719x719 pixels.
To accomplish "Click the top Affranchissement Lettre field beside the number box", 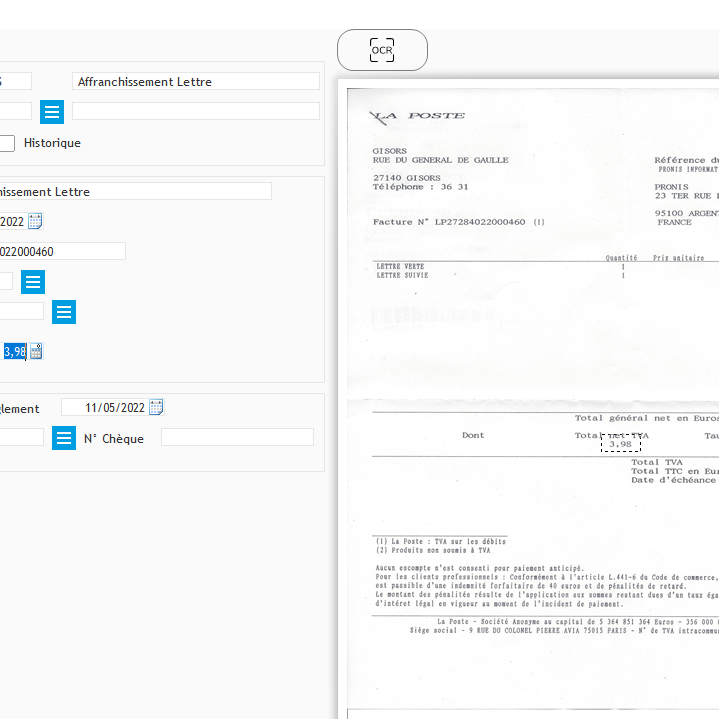I will click(196, 82).
